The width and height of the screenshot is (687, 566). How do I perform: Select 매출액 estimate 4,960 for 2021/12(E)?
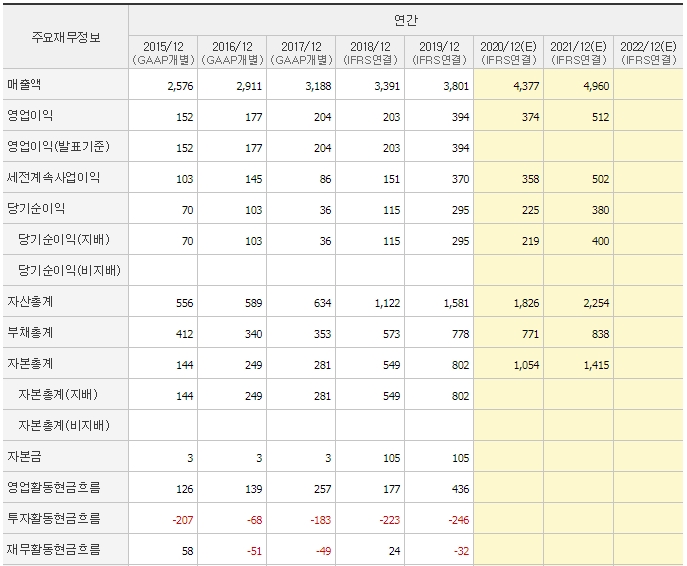[x=596, y=86]
